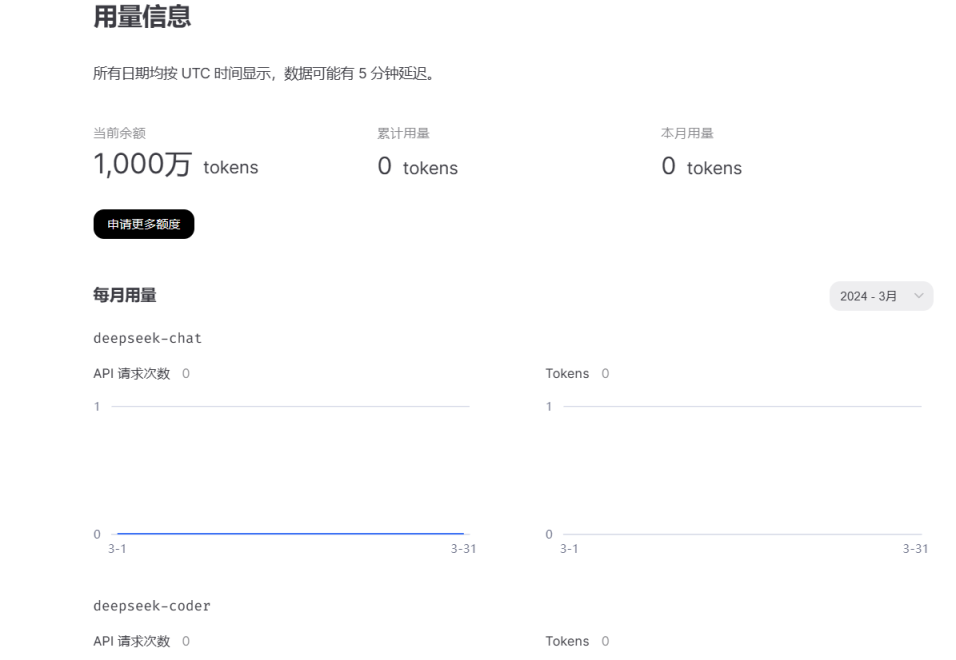Click API 请求次数 label under deepseek-chat
The image size is (956, 660).
tap(131, 373)
